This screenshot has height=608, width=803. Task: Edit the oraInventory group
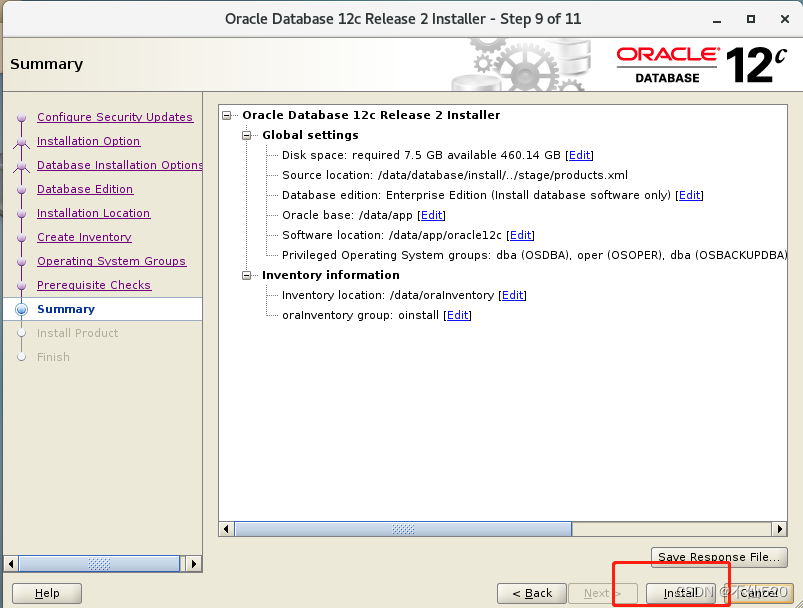[x=456, y=315]
